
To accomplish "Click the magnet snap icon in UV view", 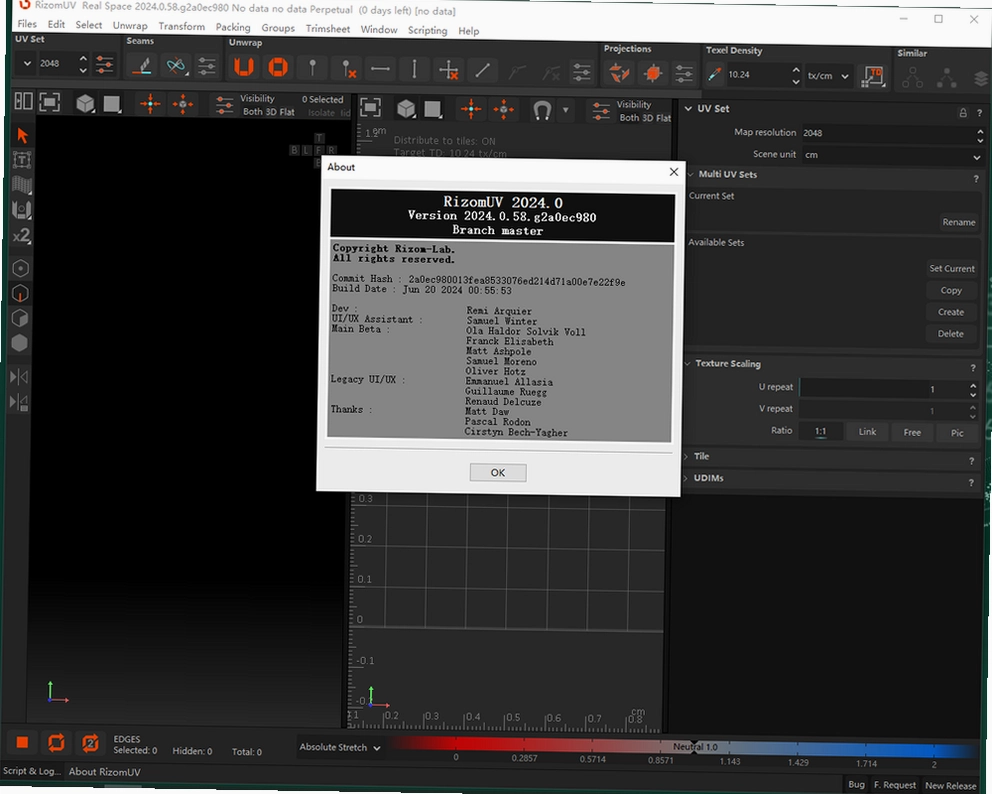I will (x=542, y=111).
